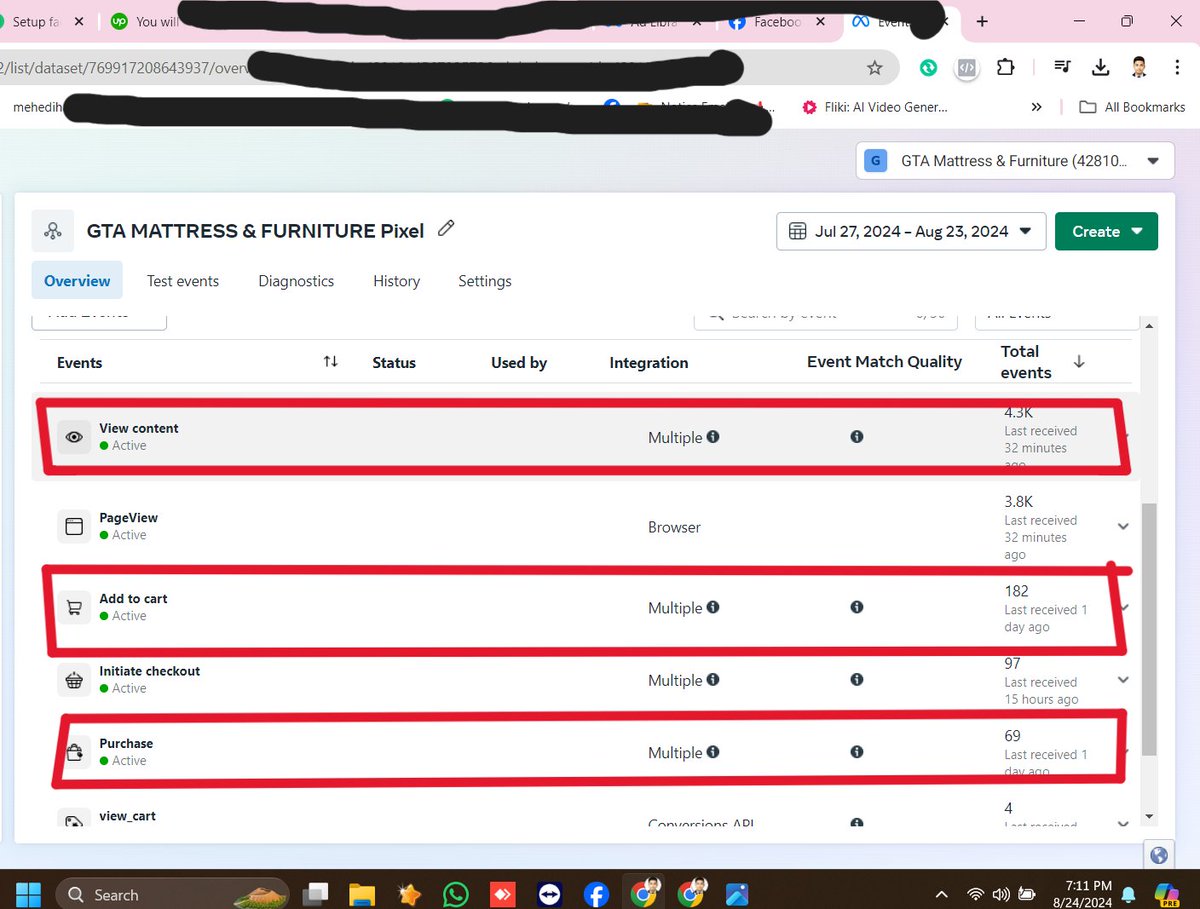Open Initiate checkout Event Match Quality info
Viewport: 1200px width, 909px height.
pyautogui.click(x=857, y=680)
